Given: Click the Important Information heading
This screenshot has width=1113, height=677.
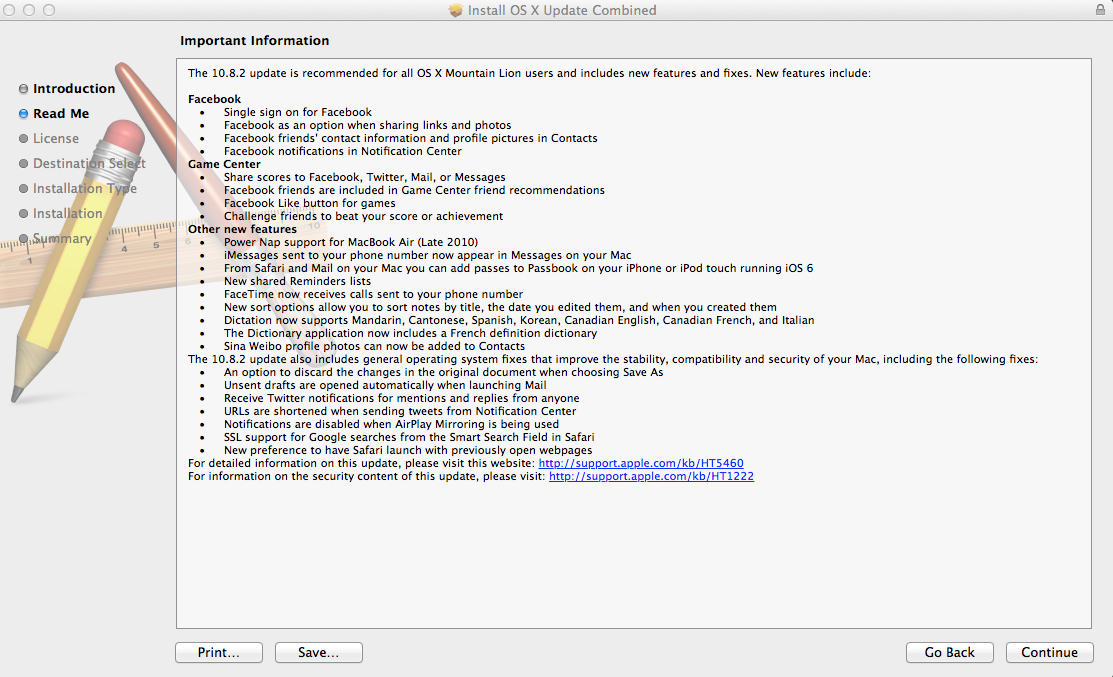Looking at the screenshot, I should click(254, 40).
